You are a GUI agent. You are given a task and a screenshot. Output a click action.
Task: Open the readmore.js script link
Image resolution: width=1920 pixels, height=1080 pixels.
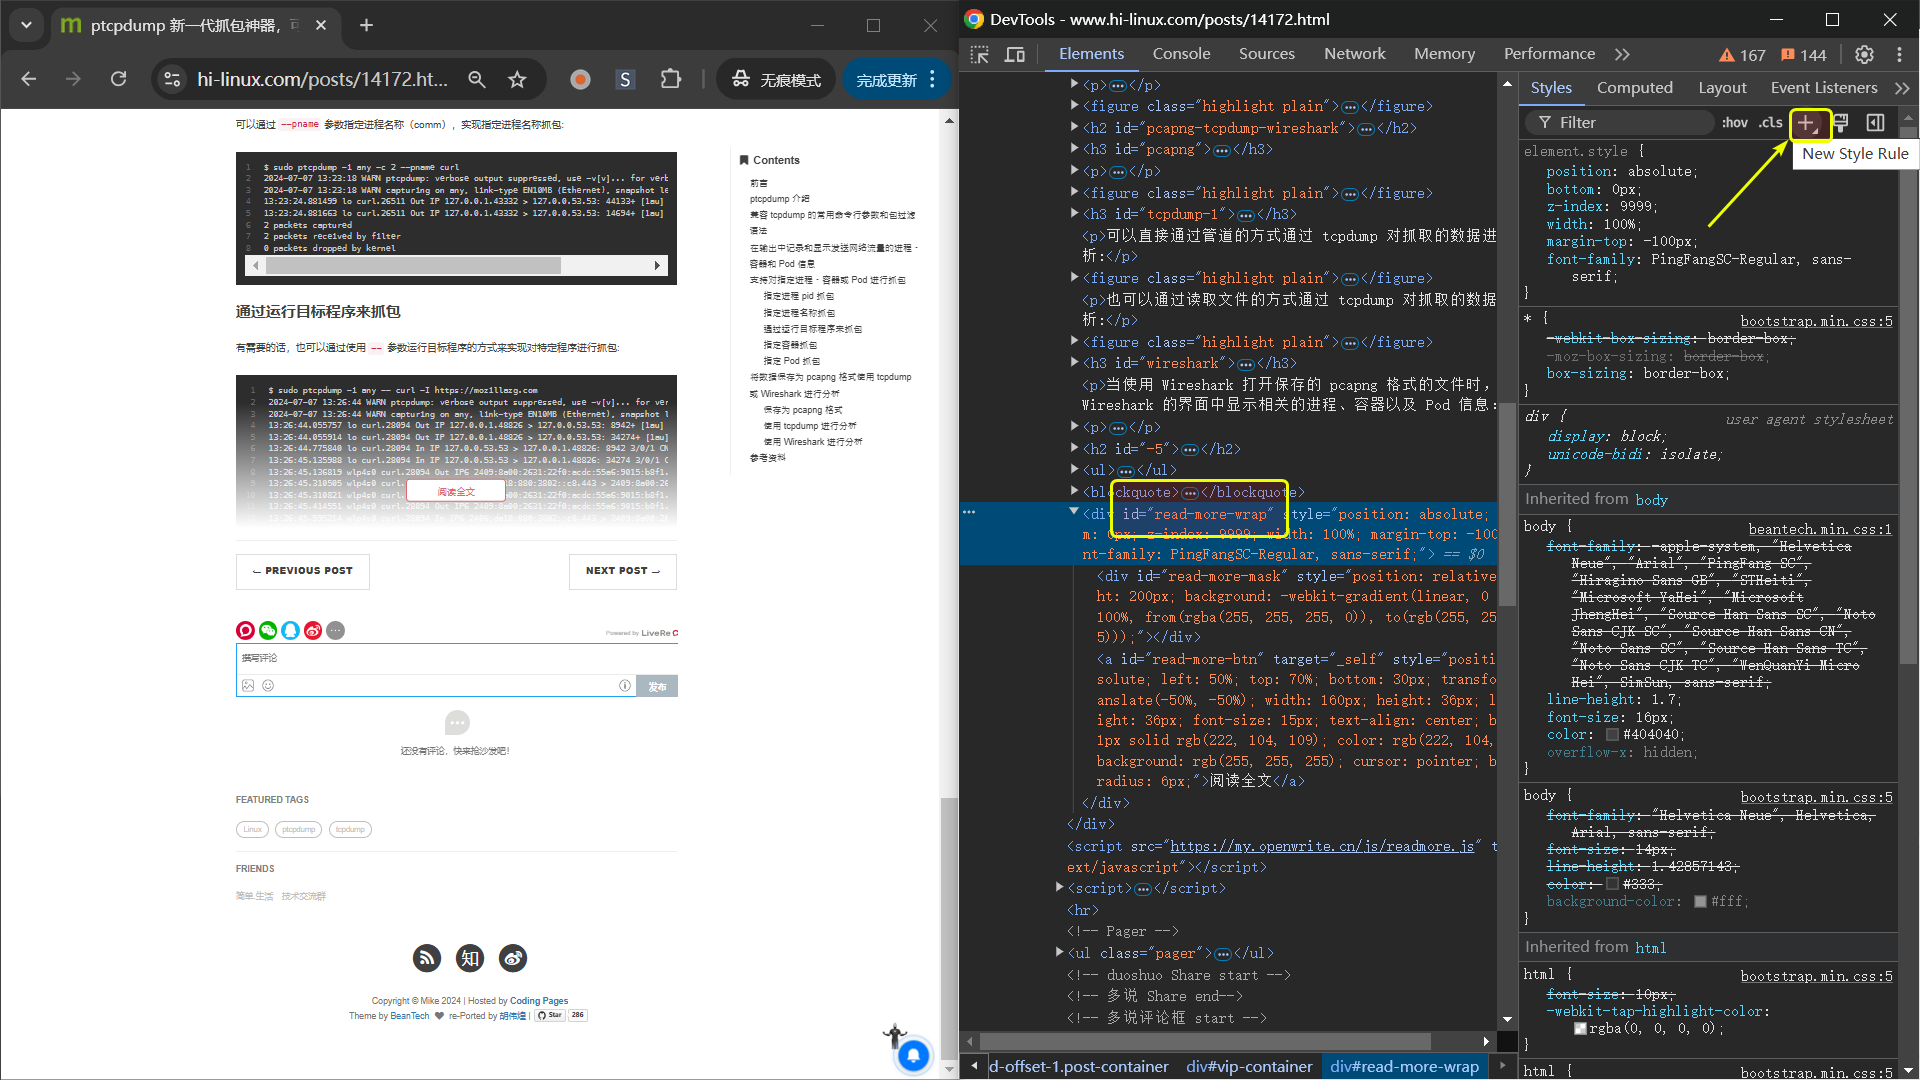click(1321, 846)
